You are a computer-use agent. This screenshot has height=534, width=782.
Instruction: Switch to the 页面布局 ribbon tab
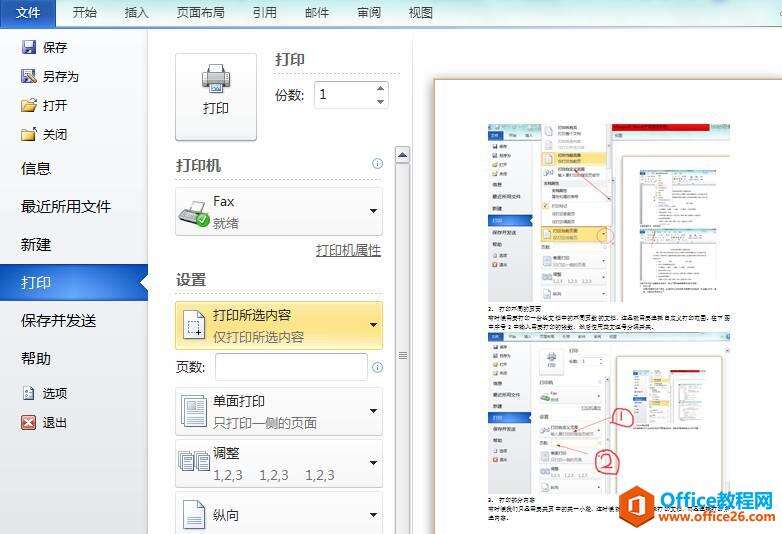pyautogui.click(x=200, y=12)
